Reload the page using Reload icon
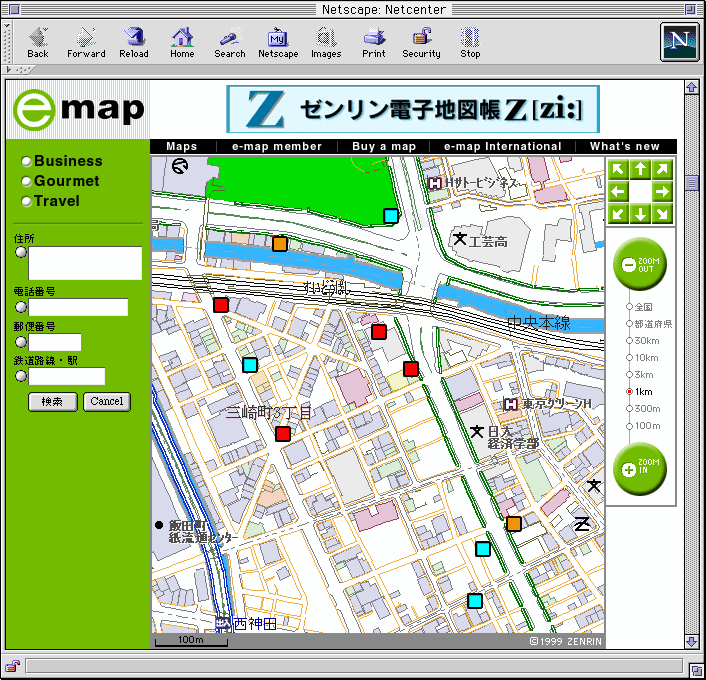 click(134, 43)
